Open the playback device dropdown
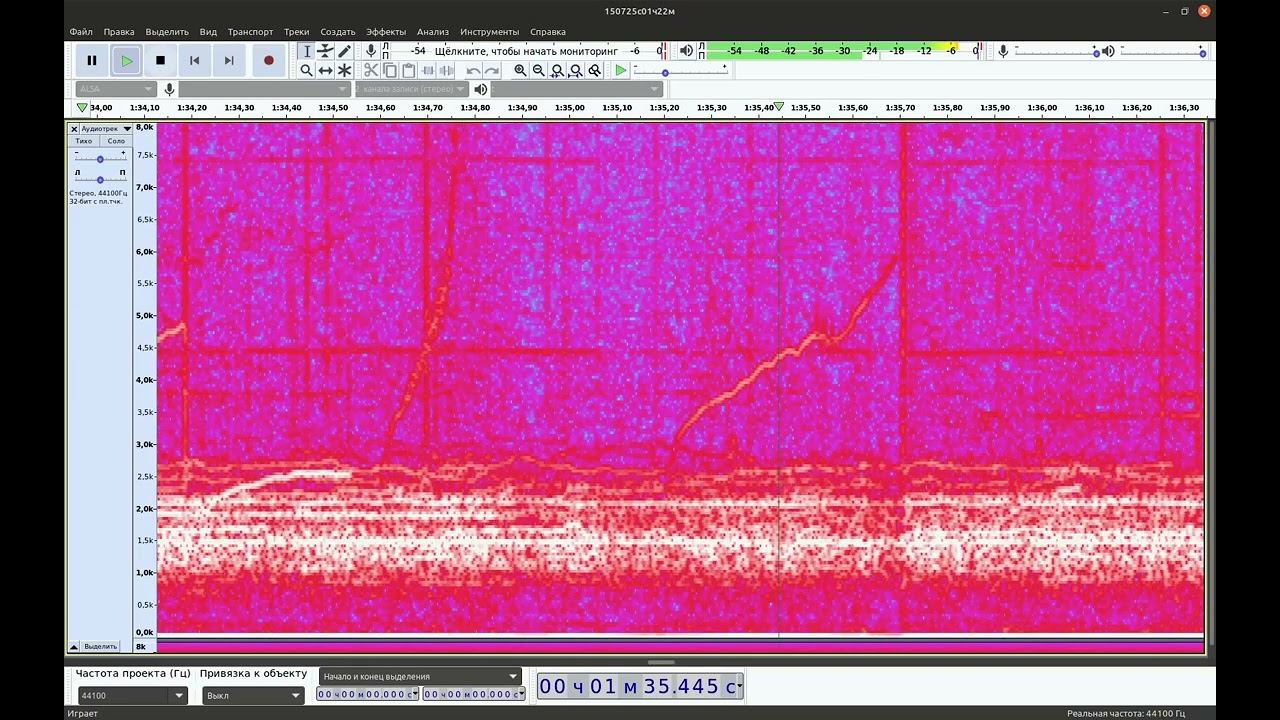Screen dimensions: 1280x720 [x=577, y=89]
